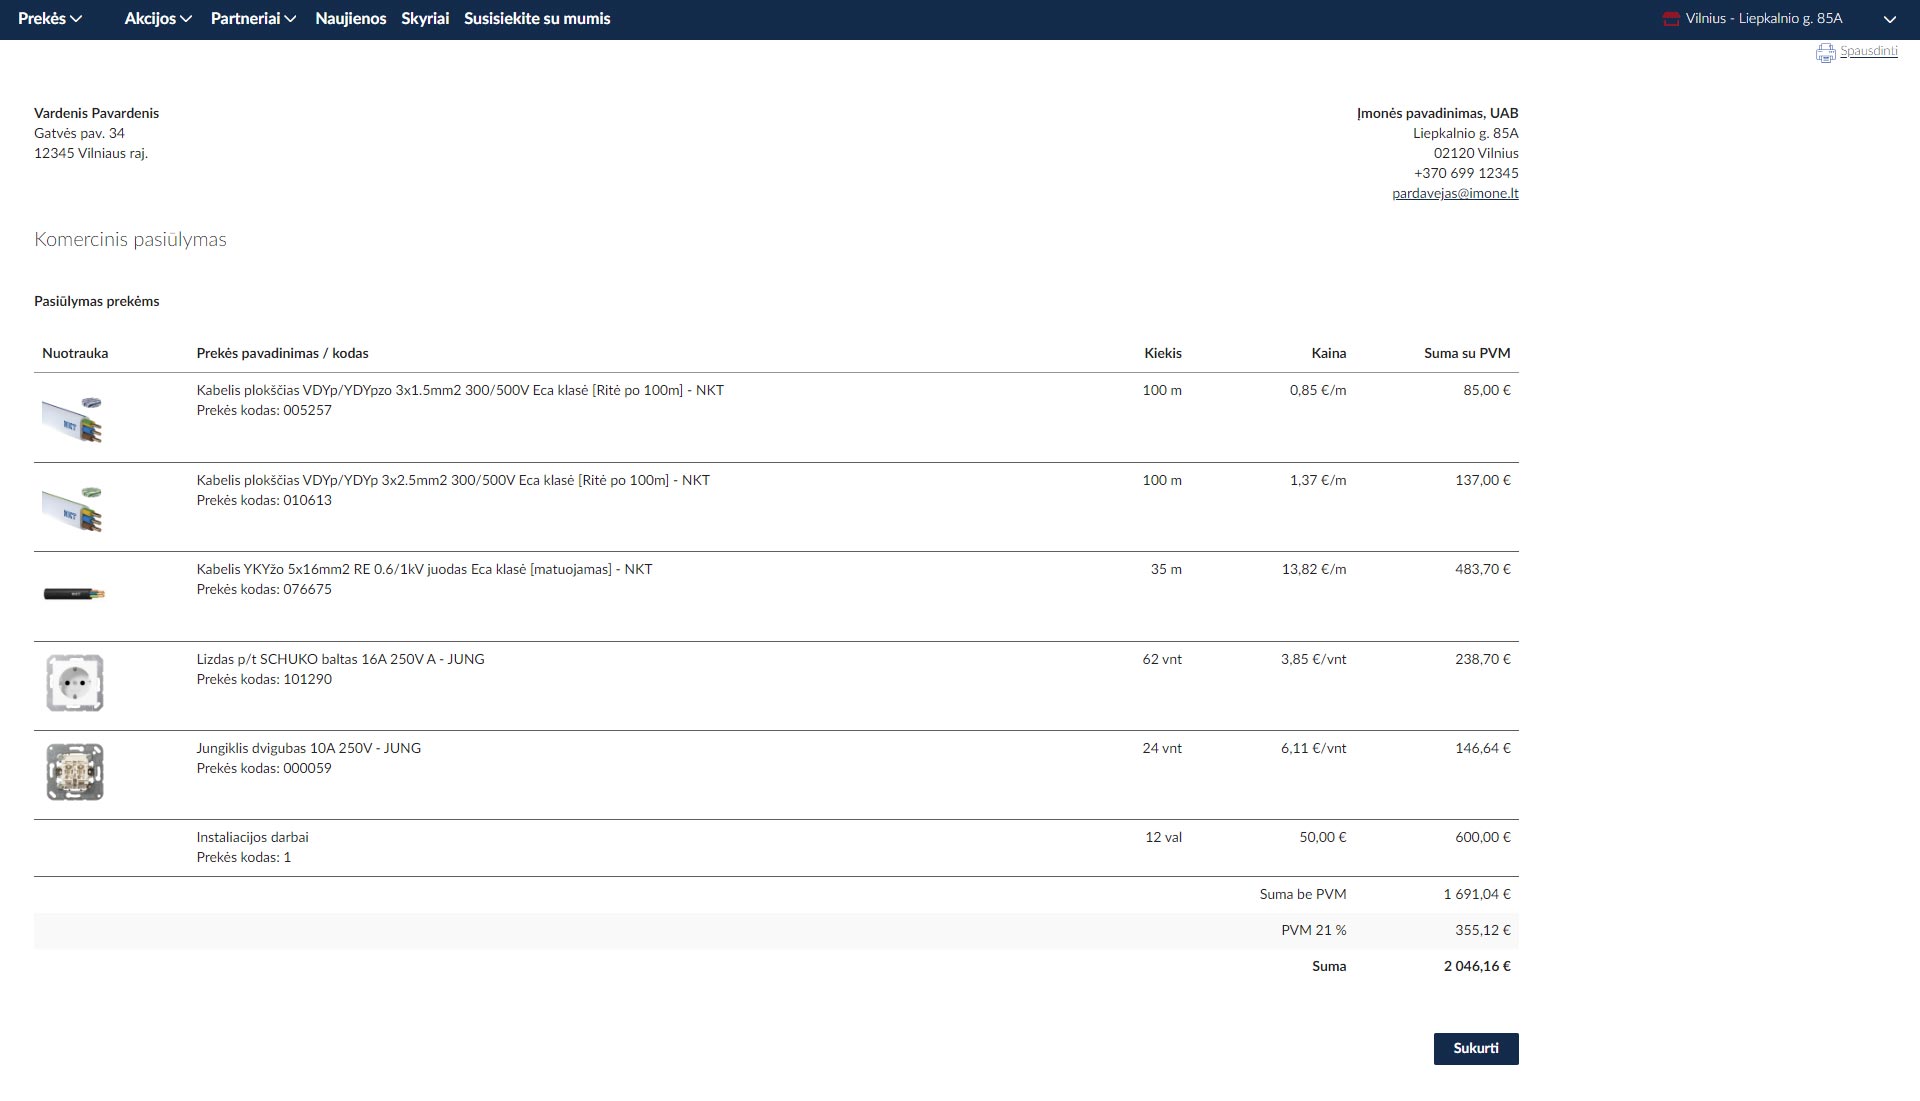Click the printer icon beside Spausdinti
This screenshot has width=1920, height=1101.
(x=1825, y=53)
